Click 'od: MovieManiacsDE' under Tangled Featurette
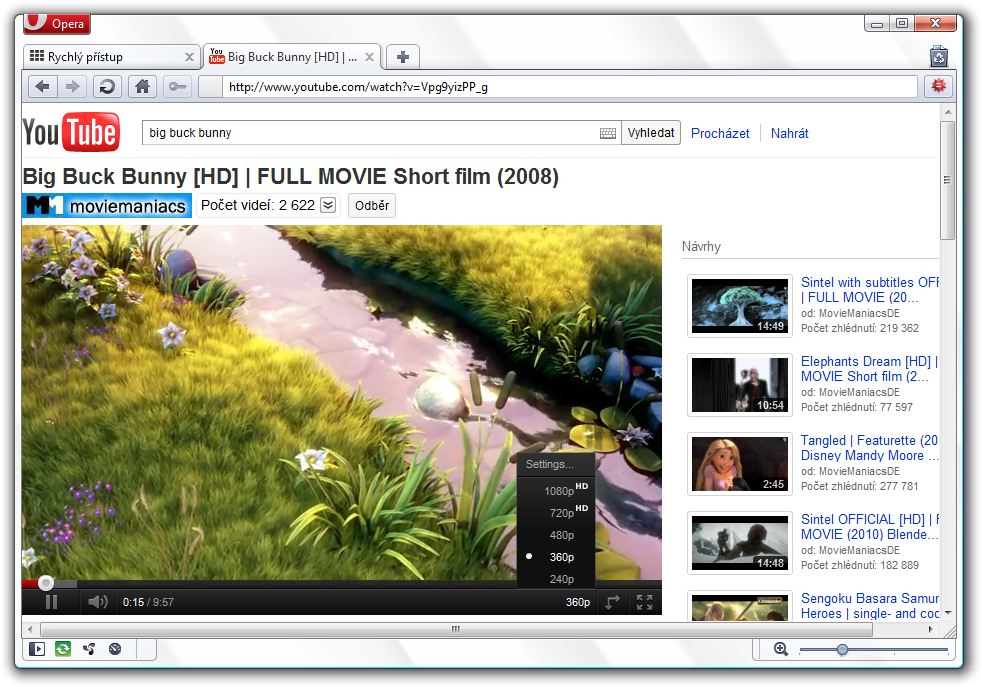Viewport: 982px width, 687px height. [x=850, y=471]
